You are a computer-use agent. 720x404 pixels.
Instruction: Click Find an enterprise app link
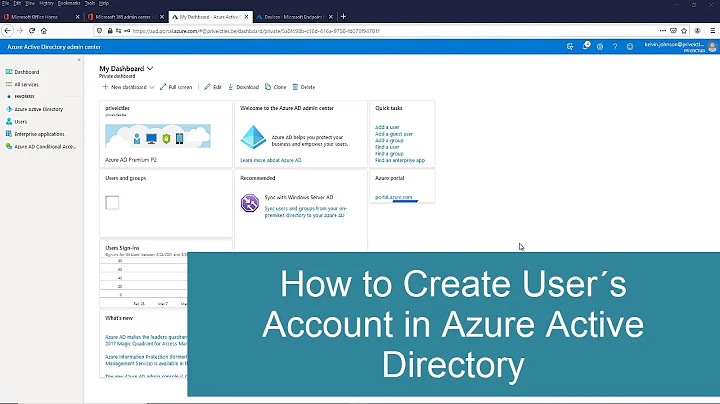coord(400,160)
